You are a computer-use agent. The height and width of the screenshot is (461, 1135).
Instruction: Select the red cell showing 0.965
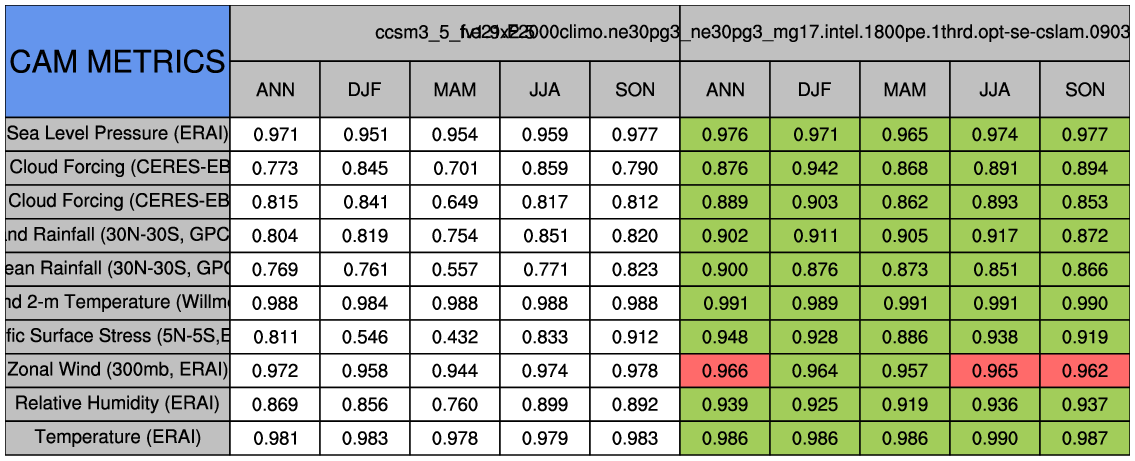coord(994,370)
